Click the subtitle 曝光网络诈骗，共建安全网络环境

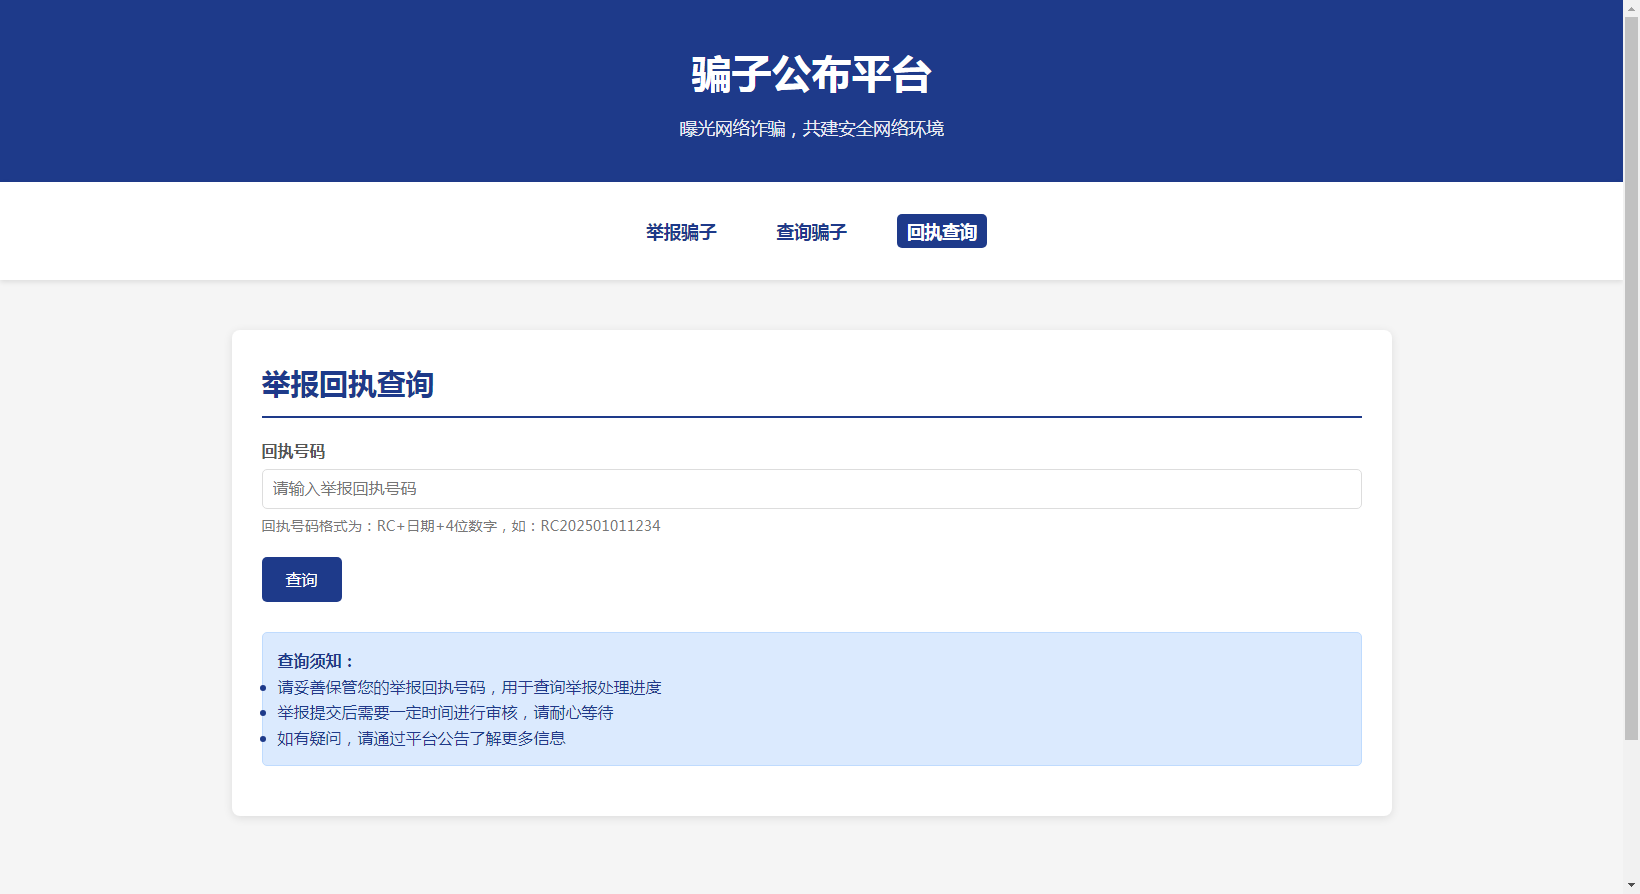click(811, 129)
